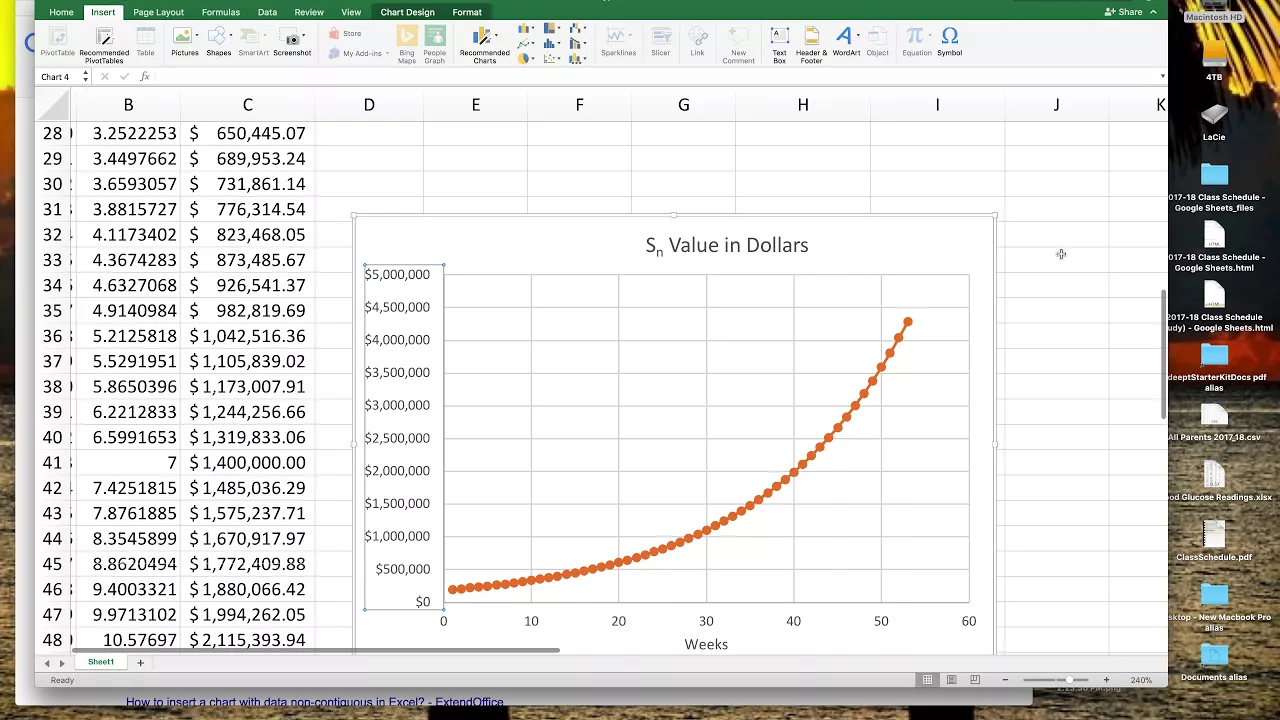Image resolution: width=1280 pixels, height=720 pixels.
Task: Expand the Equation dropdown arrow
Action: pyautogui.click(x=928, y=36)
